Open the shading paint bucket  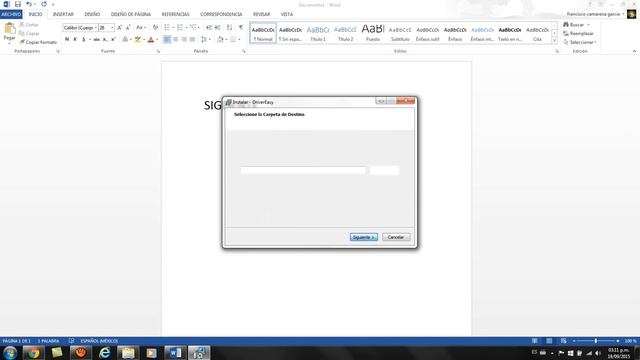(220, 40)
